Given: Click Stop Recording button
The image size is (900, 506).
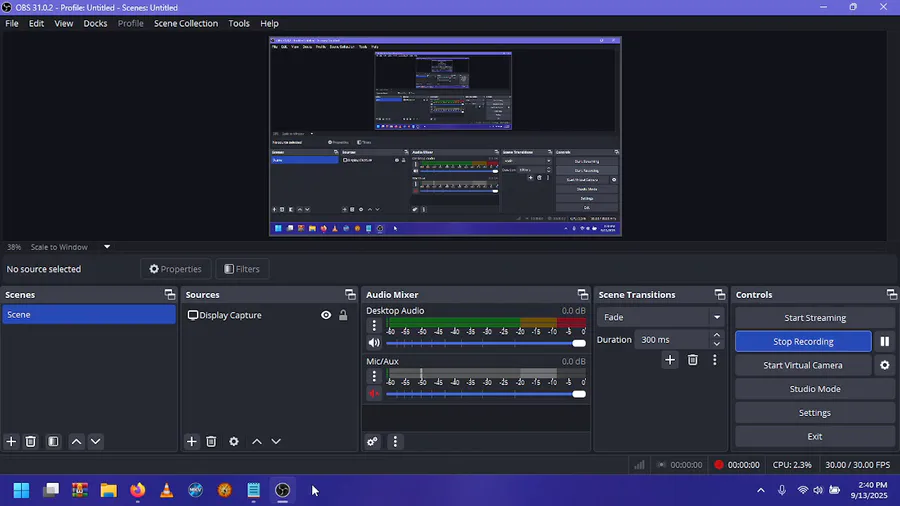Looking at the screenshot, I should tap(803, 341).
